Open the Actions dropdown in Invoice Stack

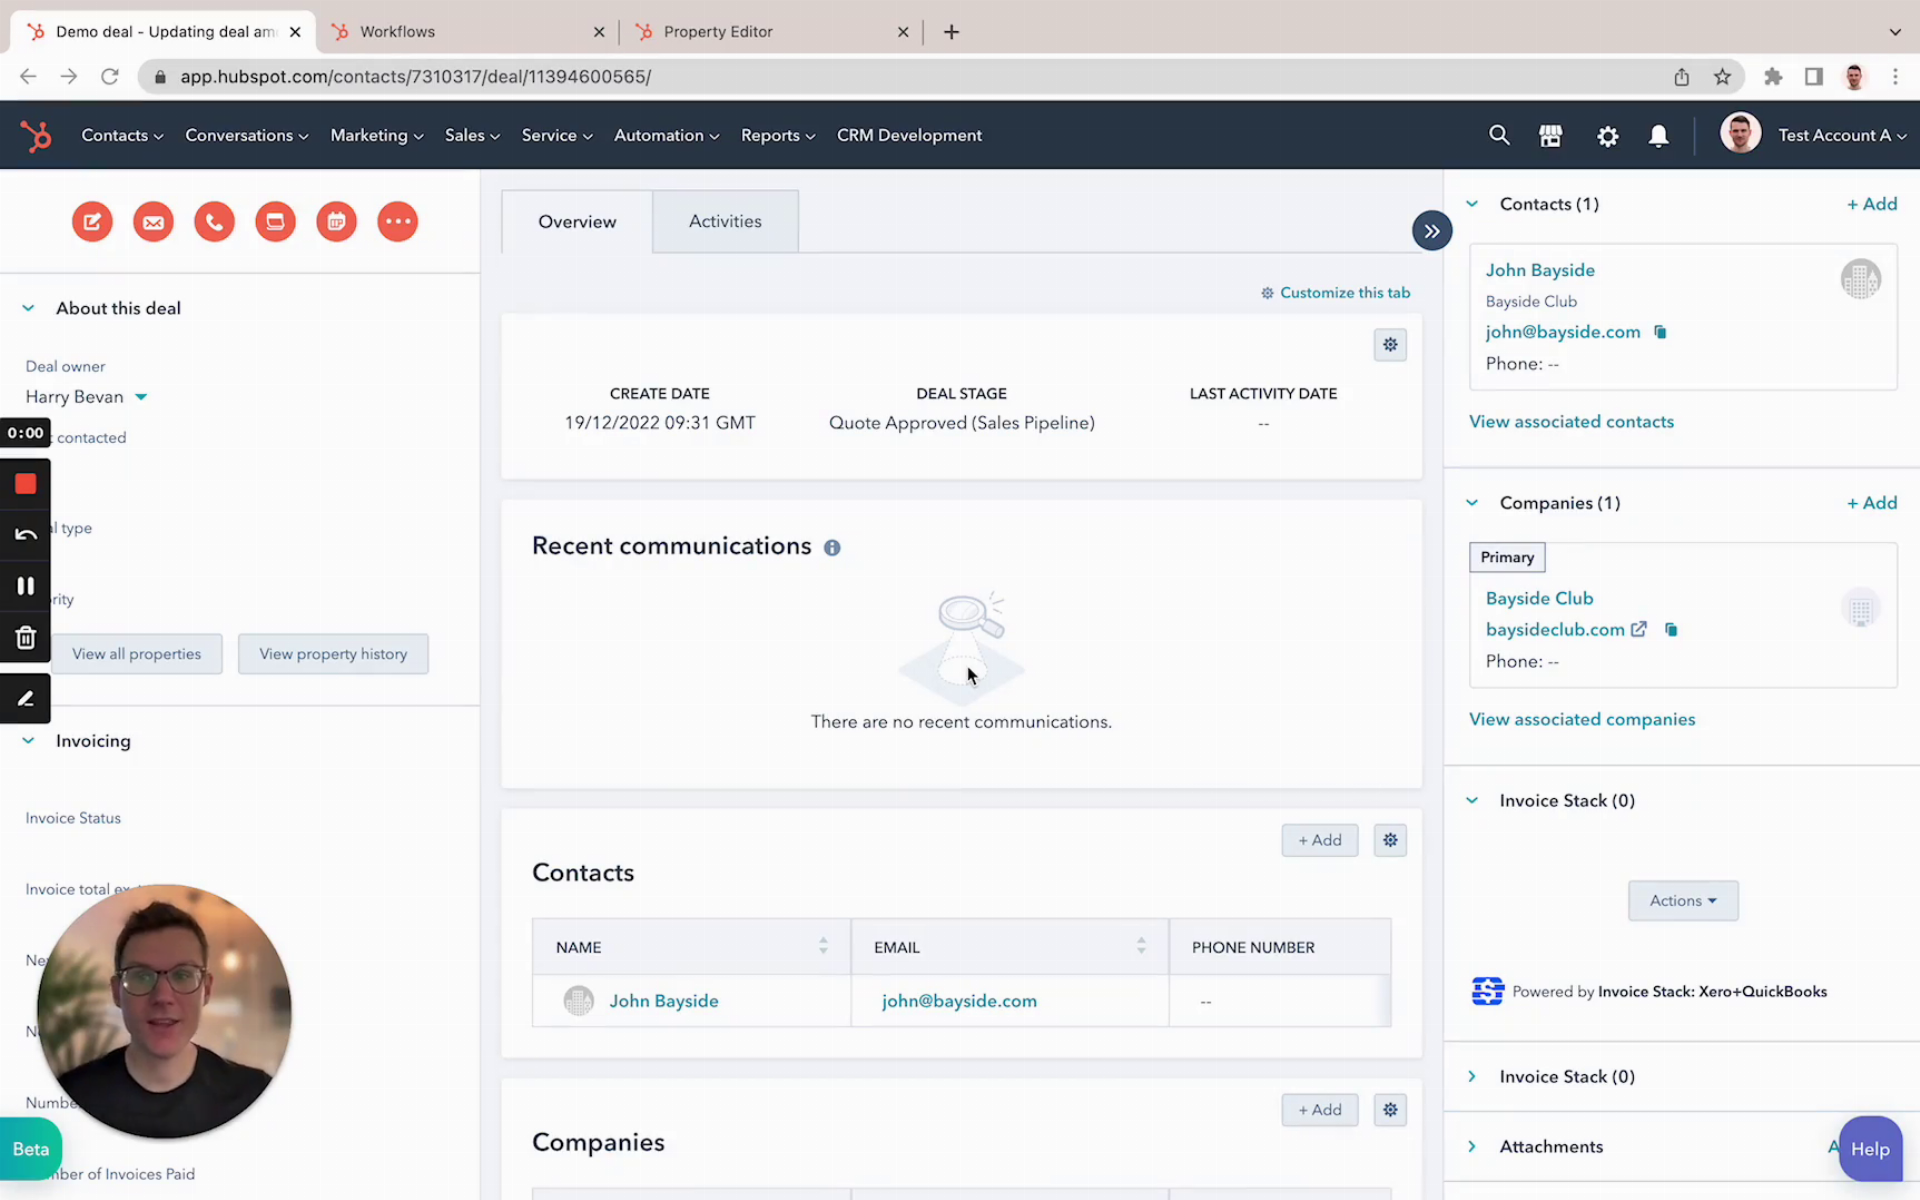1683,901
